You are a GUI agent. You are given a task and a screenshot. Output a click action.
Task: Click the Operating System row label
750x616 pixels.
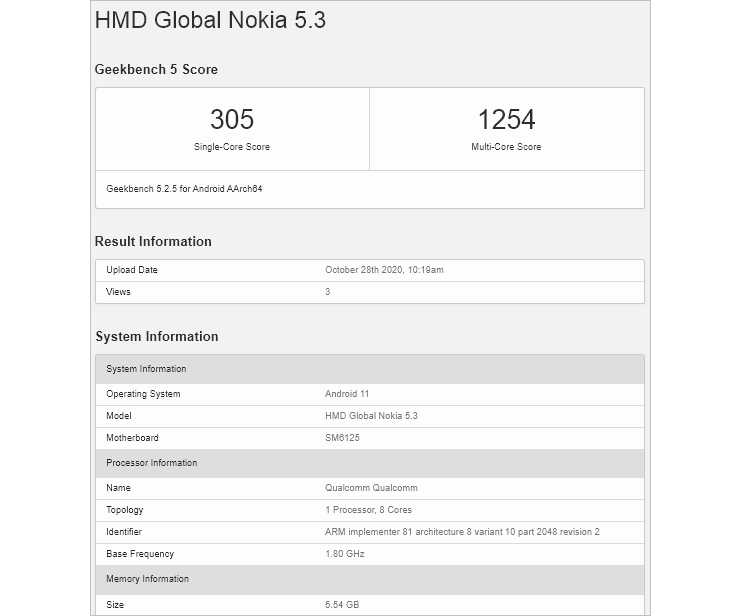(x=143, y=394)
